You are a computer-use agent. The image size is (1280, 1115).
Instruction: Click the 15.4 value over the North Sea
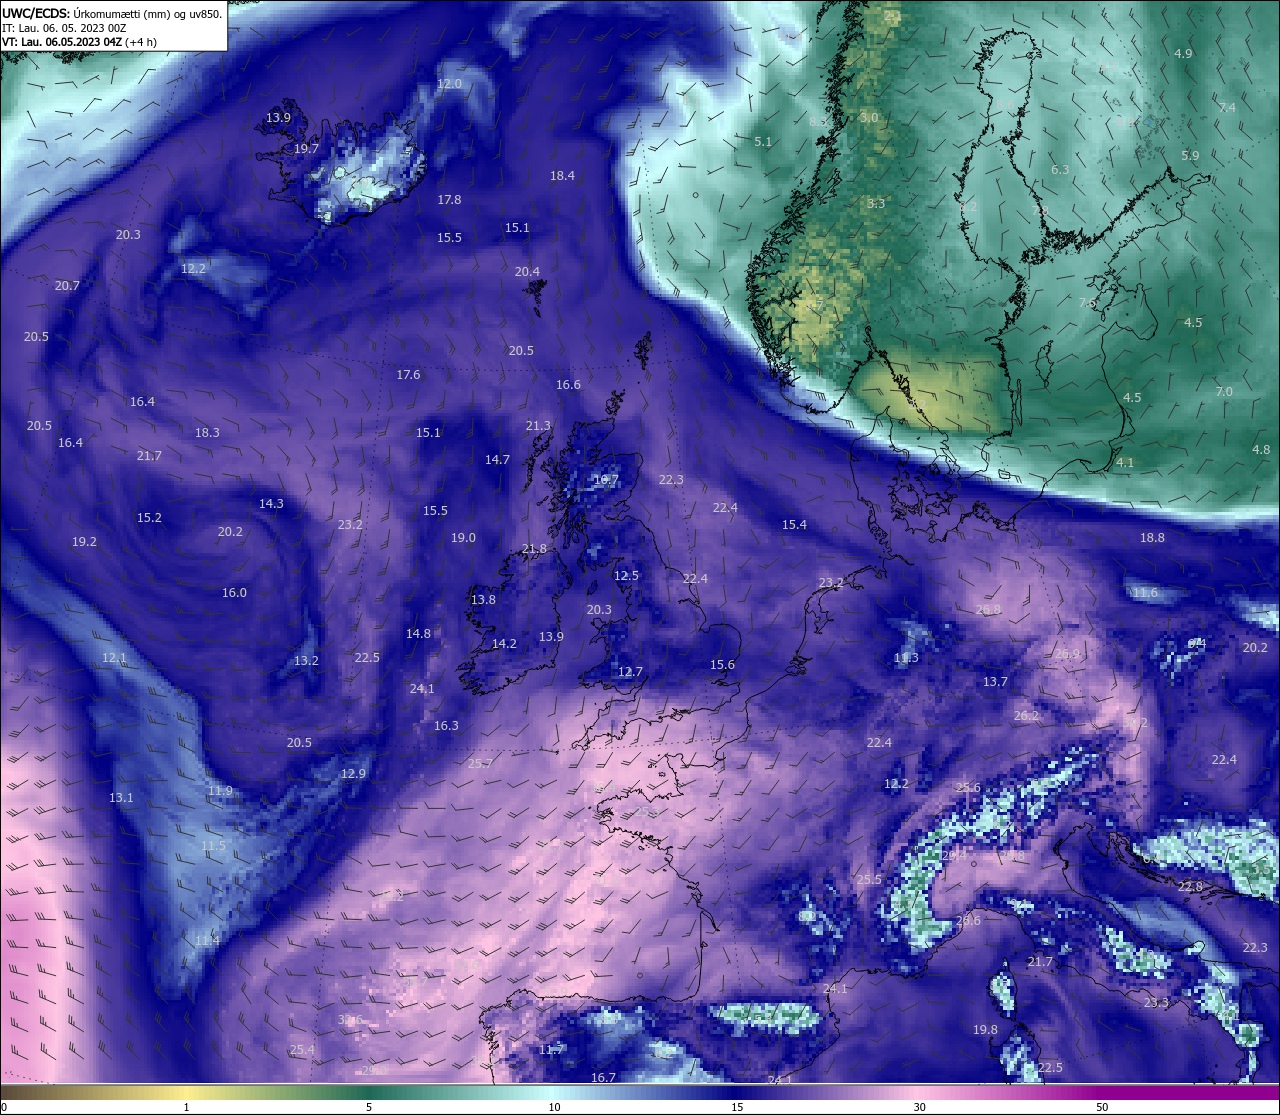point(794,525)
